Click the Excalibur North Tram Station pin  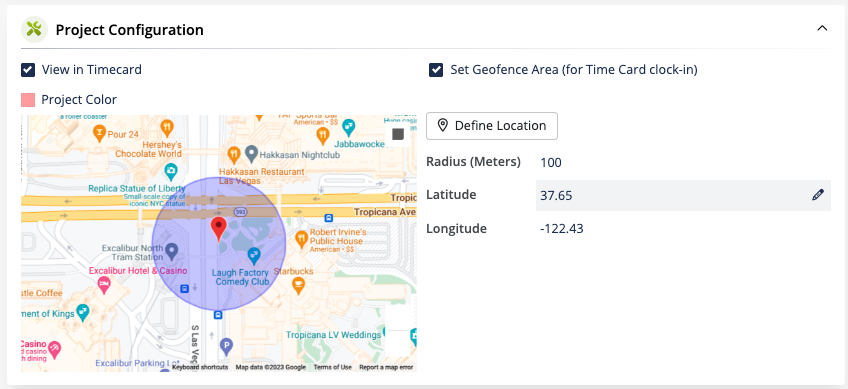click(171, 251)
